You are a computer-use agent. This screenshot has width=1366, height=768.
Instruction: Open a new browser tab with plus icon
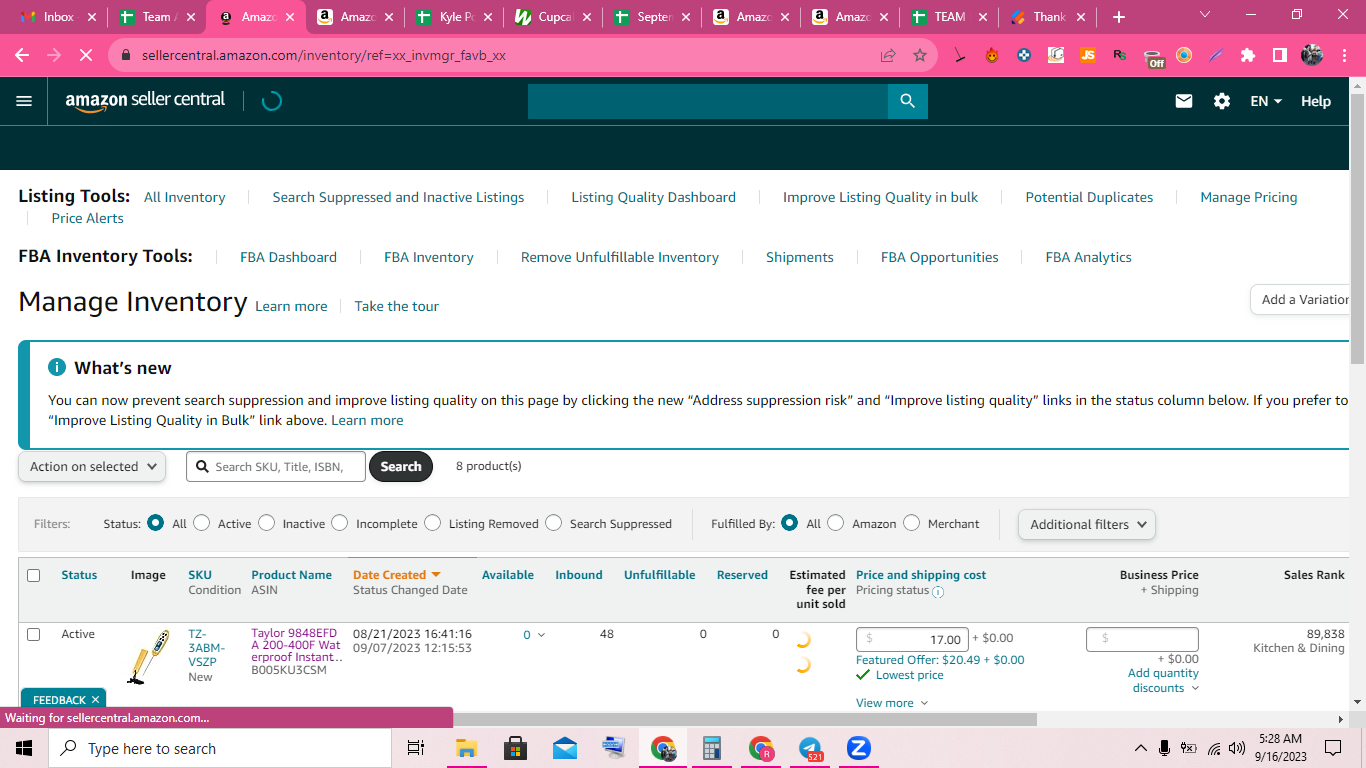(x=1119, y=17)
